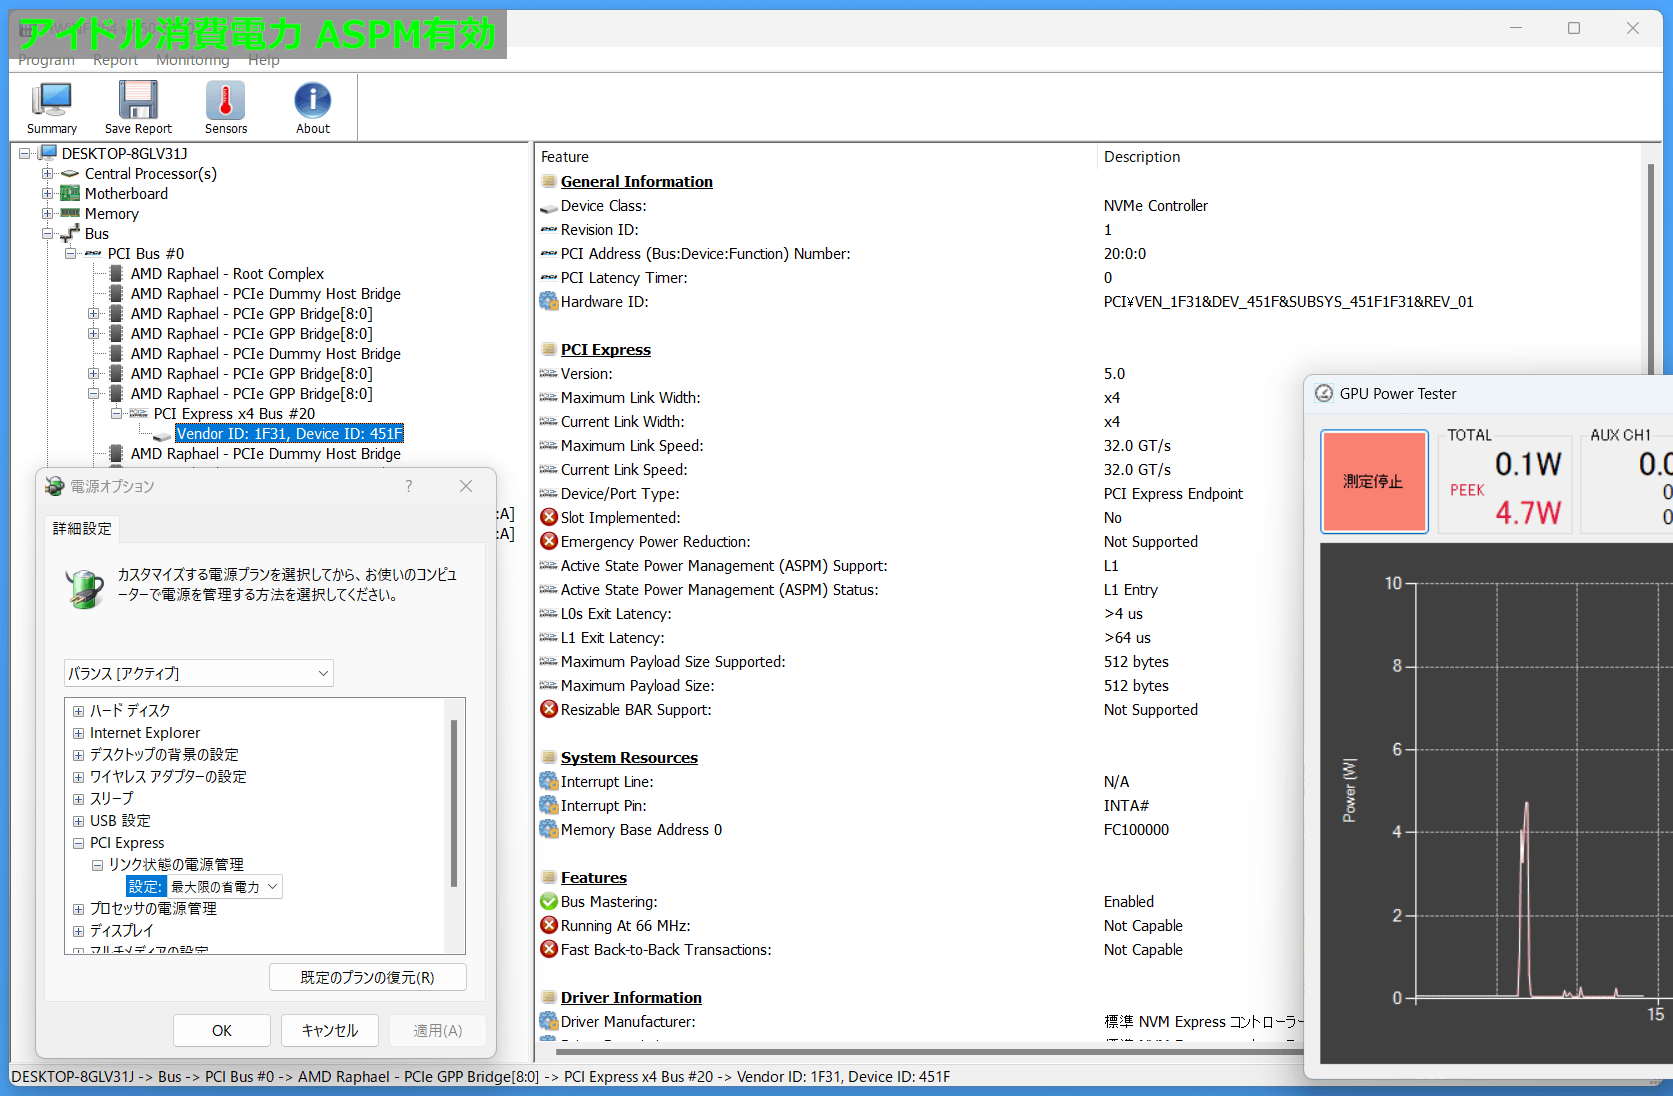Click the AMD Raphael Root Complex chip icon
This screenshot has width=1673, height=1096.
pos(116,274)
